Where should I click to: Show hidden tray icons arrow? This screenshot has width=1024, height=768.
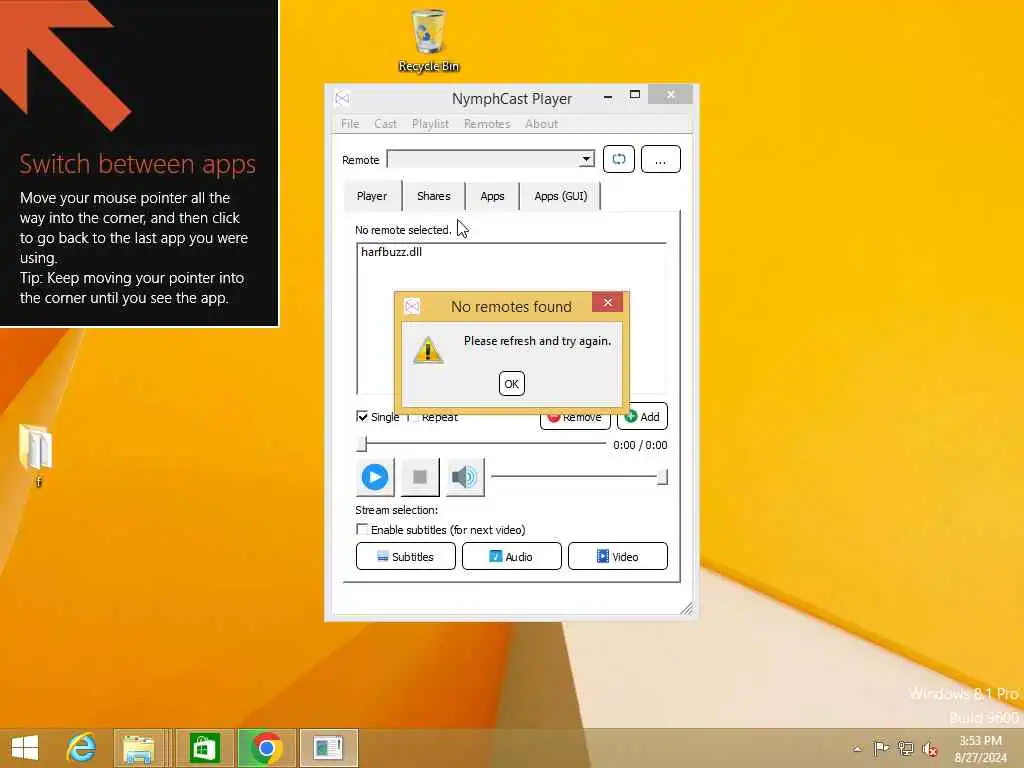coord(857,749)
